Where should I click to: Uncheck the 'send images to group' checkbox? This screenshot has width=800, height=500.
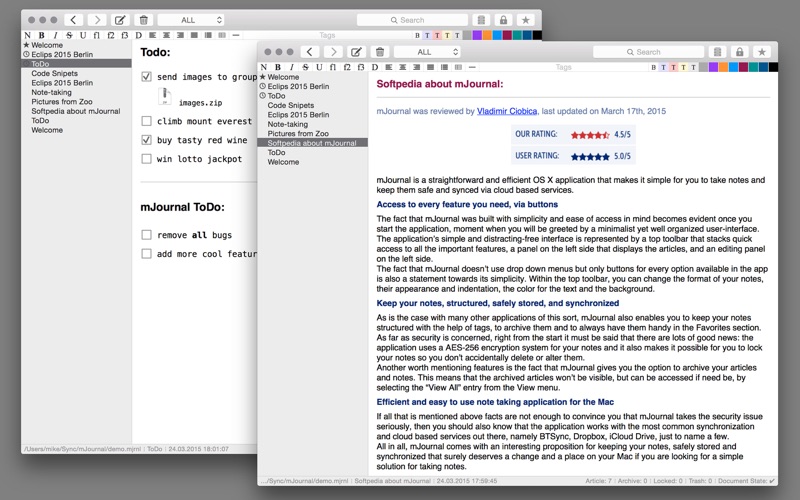(146, 77)
